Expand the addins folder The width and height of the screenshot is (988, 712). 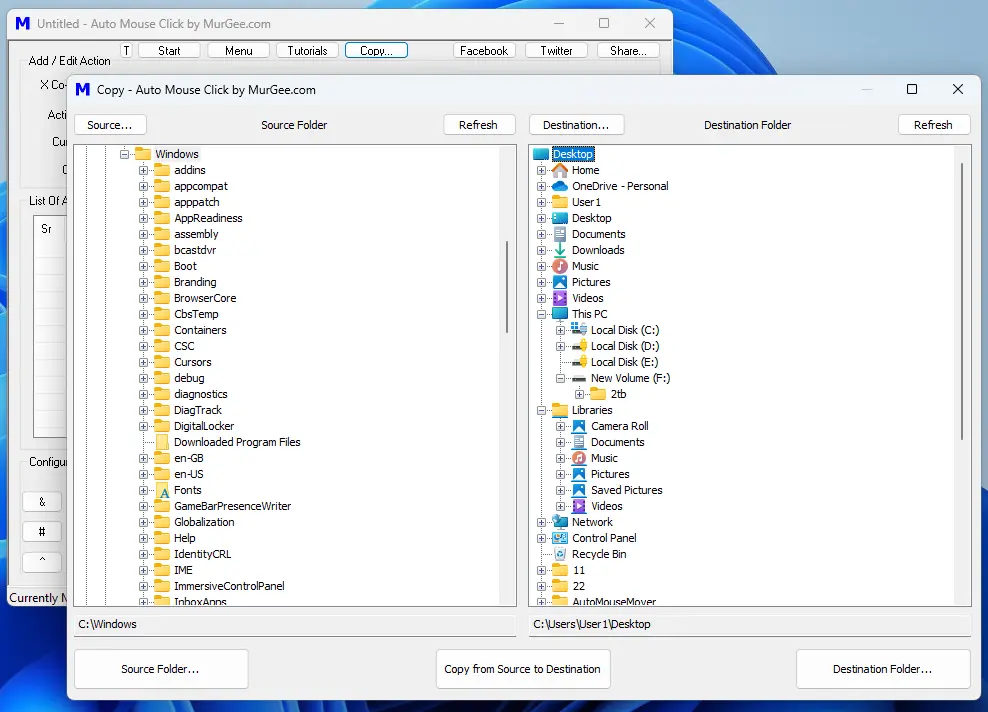point(144,170)
